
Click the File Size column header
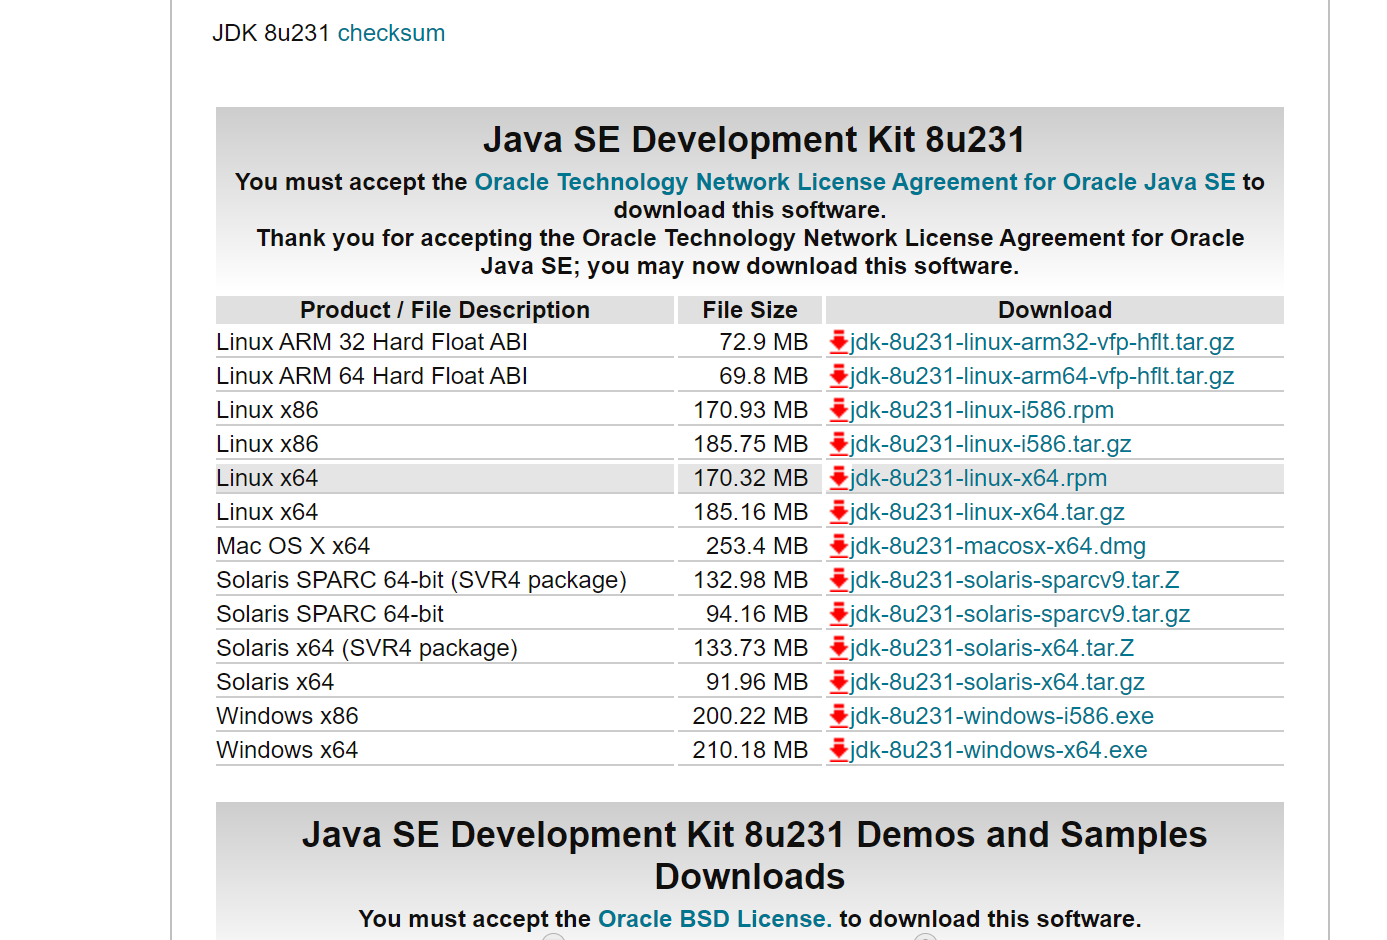750,310
